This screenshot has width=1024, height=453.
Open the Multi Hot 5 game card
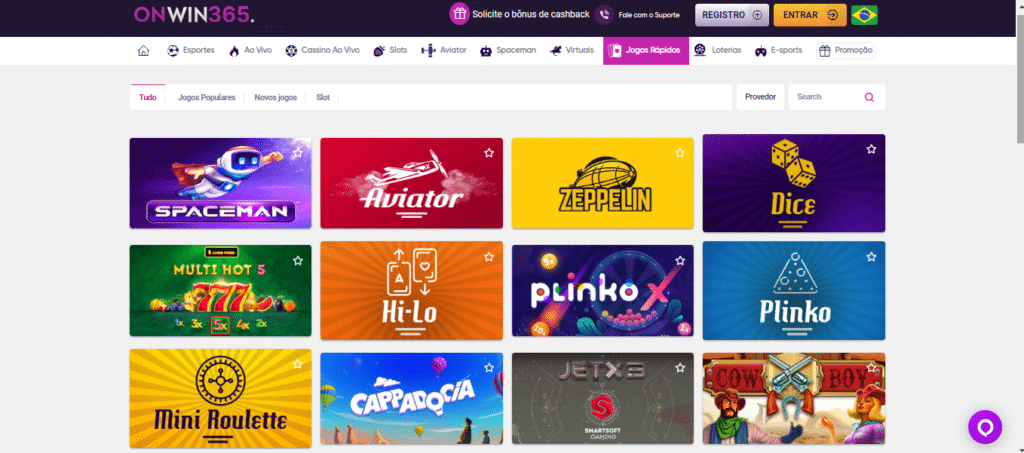point(221,290)
